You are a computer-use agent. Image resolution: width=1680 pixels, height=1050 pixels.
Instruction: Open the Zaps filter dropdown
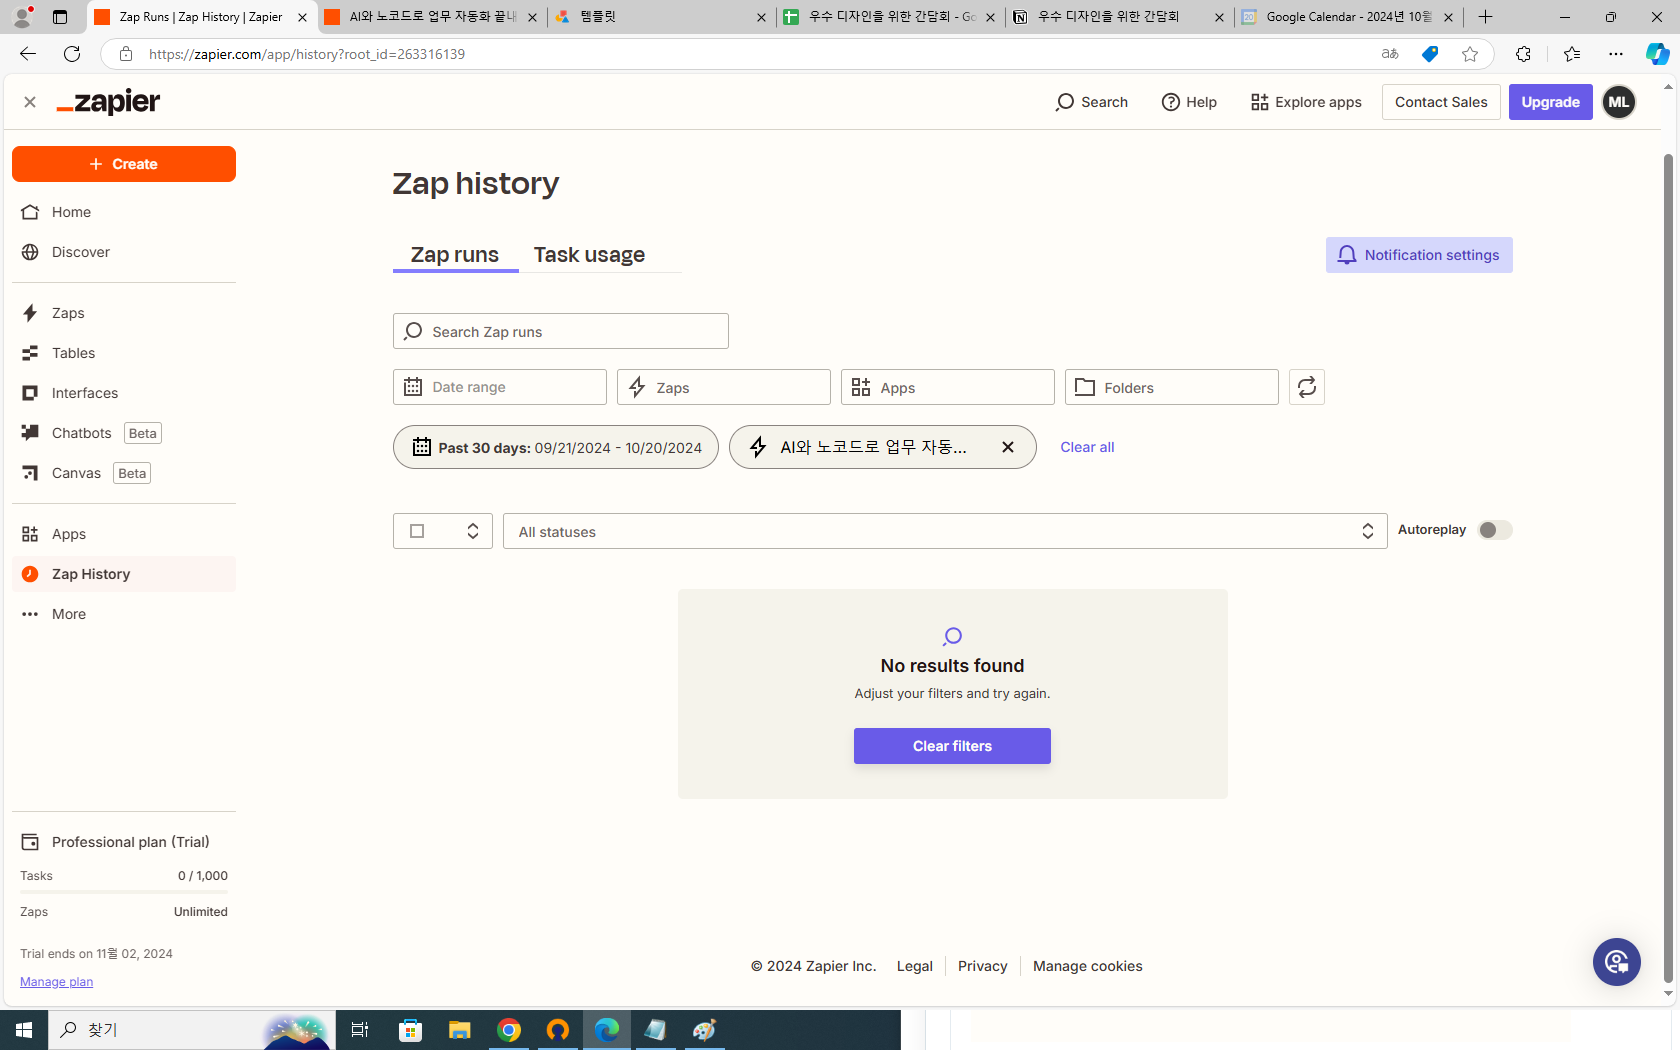[724, 387]
